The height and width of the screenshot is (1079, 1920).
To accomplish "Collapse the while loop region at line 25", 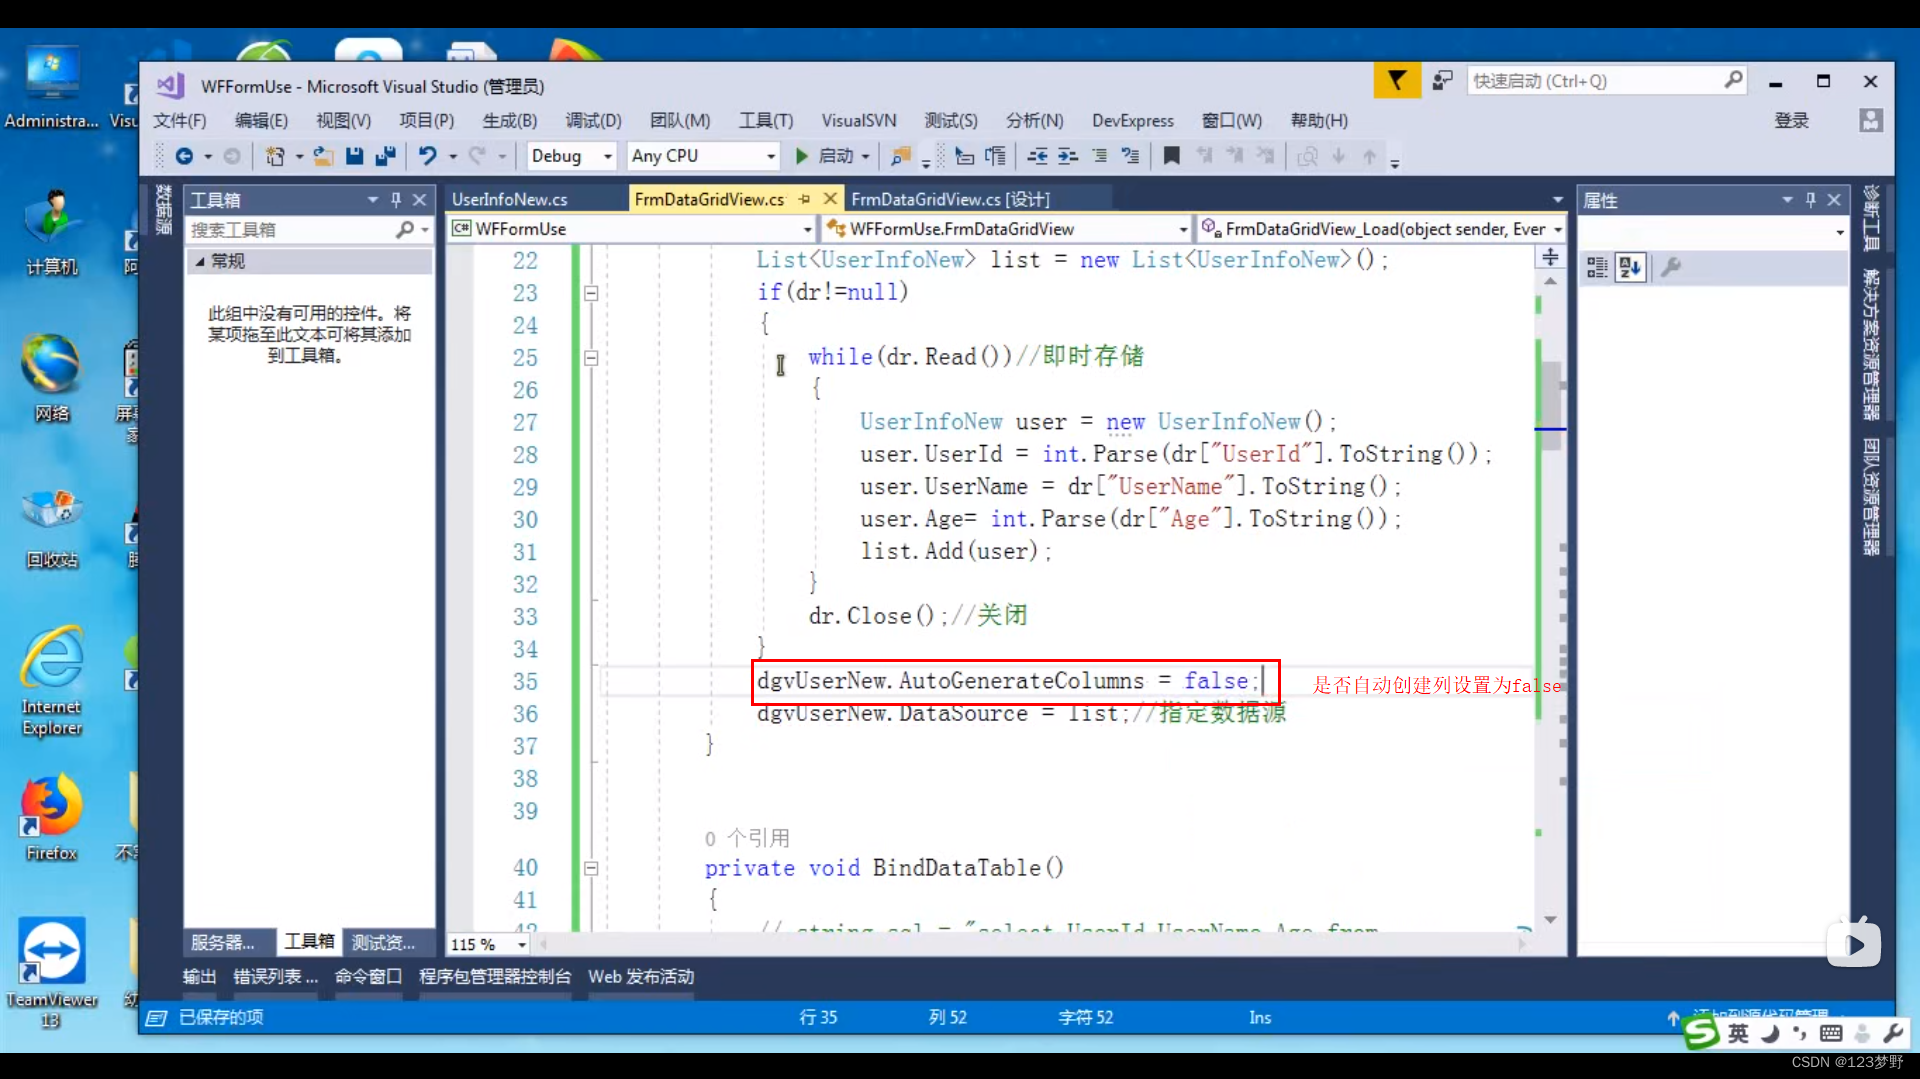I will coord(591,357).
